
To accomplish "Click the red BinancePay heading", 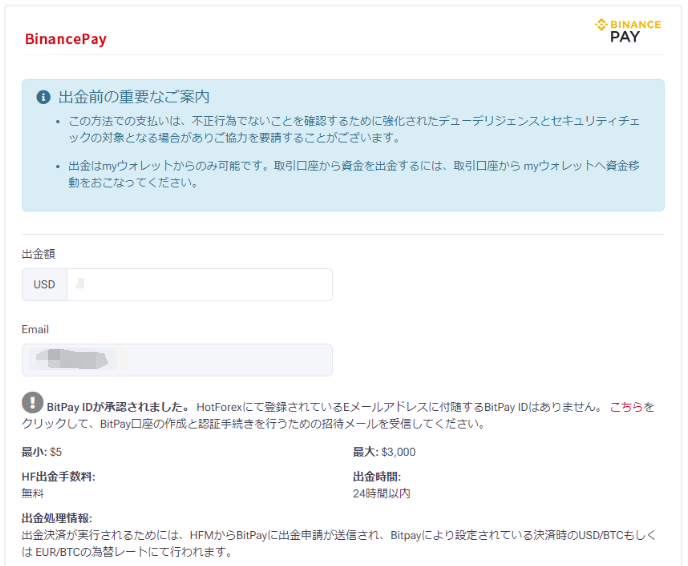I will tap(66, 40).
